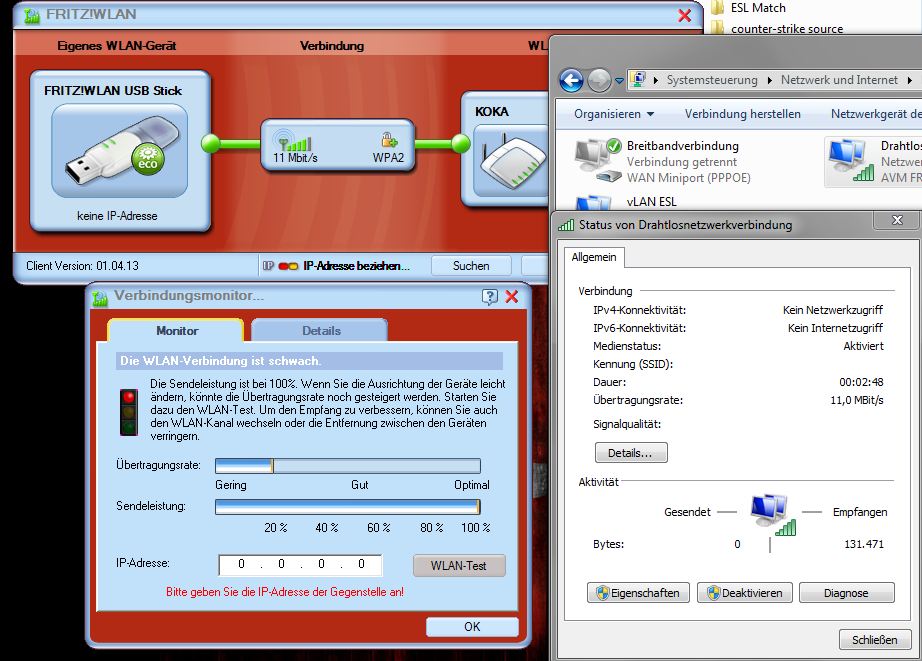This screenshot has height=661, width=922.
Task: Open the help question mark in Verbindungsmonitor
Action: tap(489, 296)
